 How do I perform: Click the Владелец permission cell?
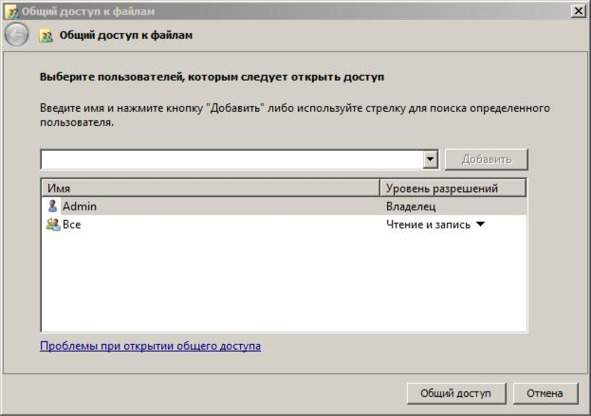[x=411, y=206]
